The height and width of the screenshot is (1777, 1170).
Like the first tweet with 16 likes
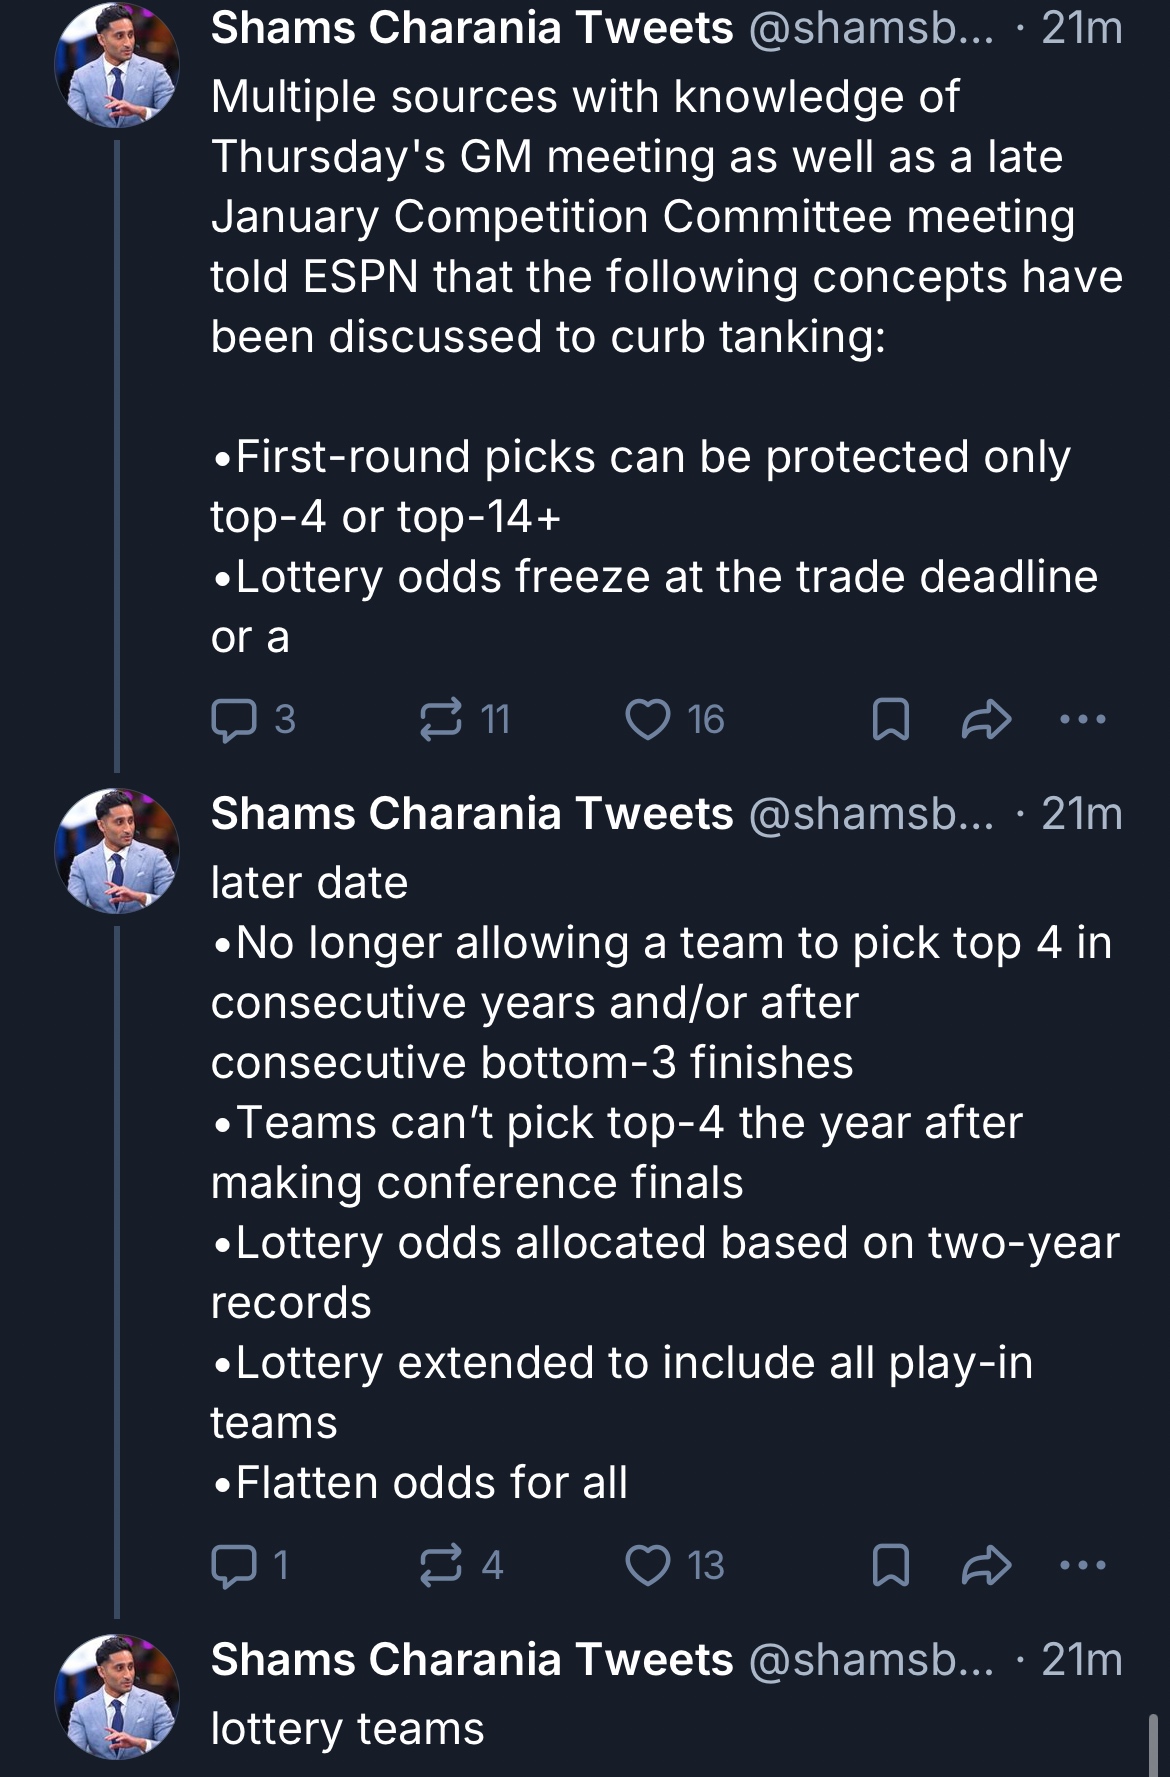tap(648, 719)
